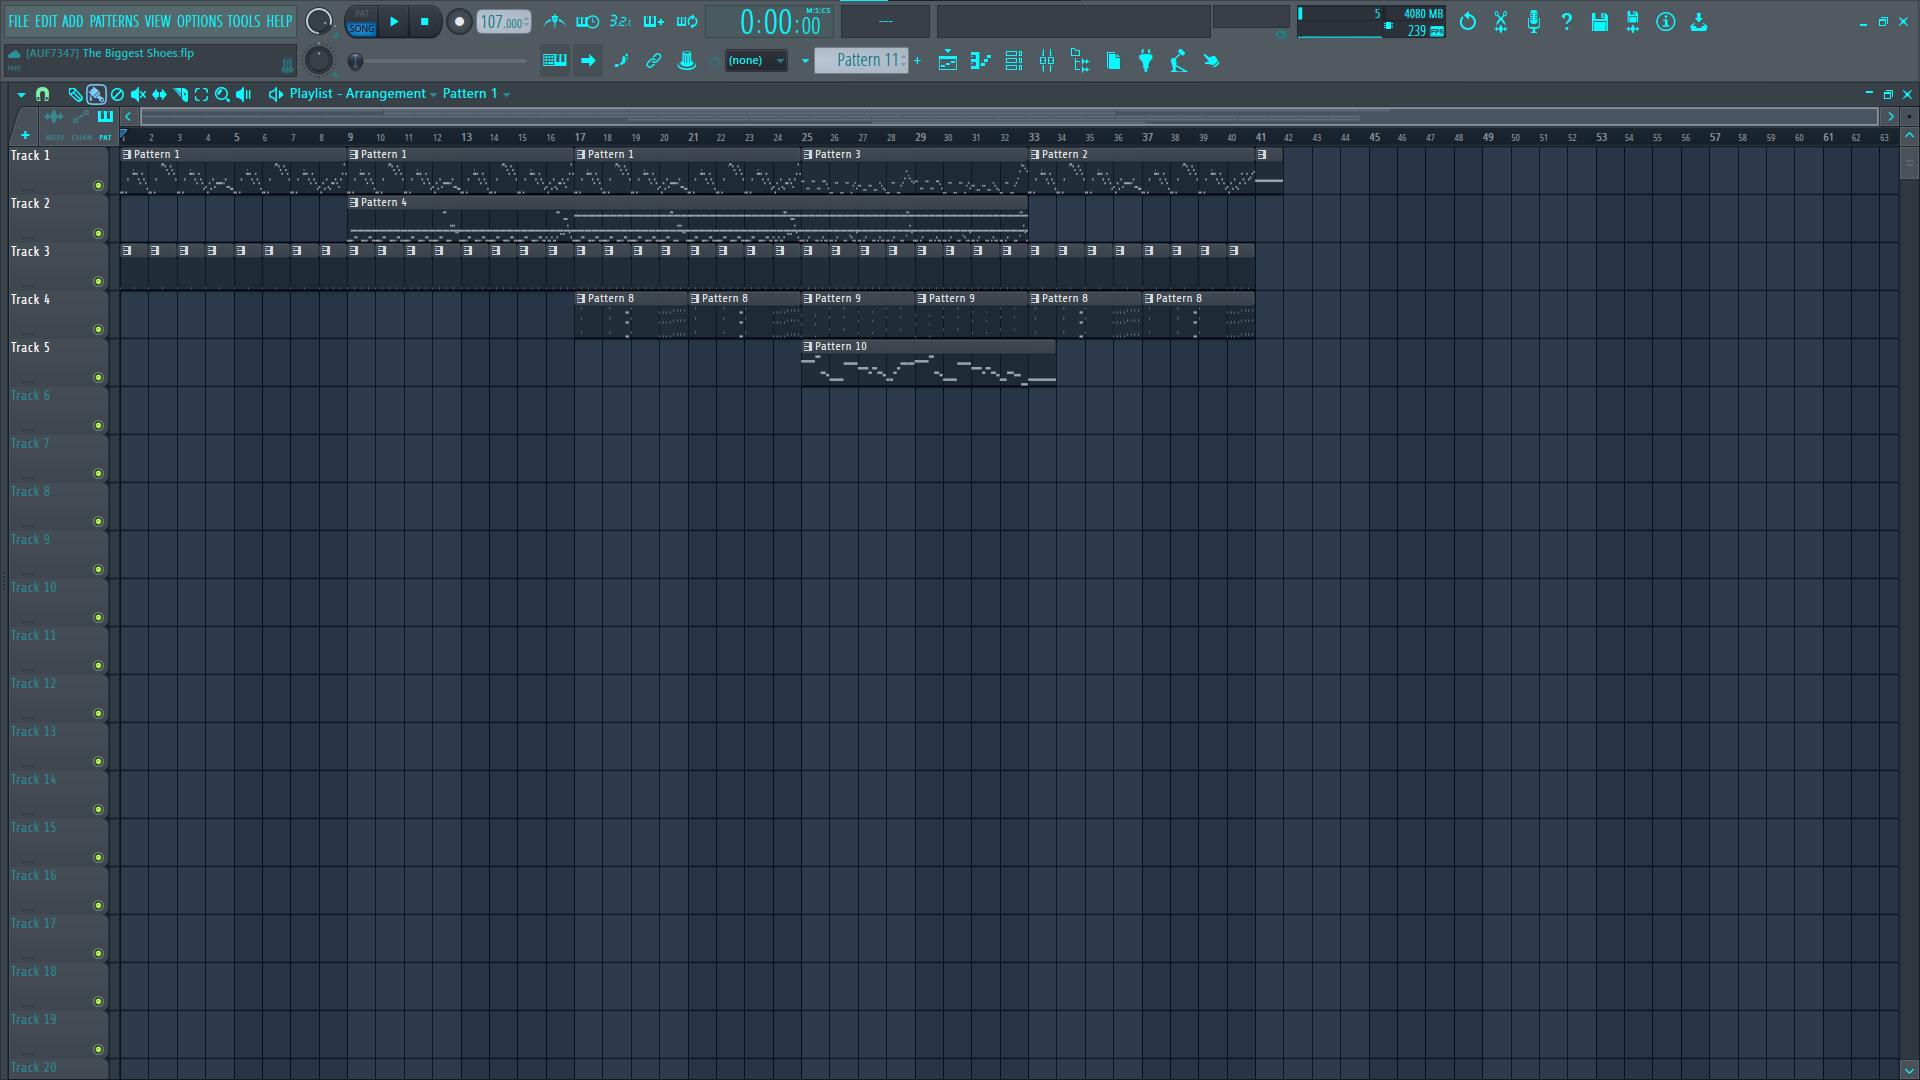
Task: Open the FILE menu
Action: coord(19,21)
